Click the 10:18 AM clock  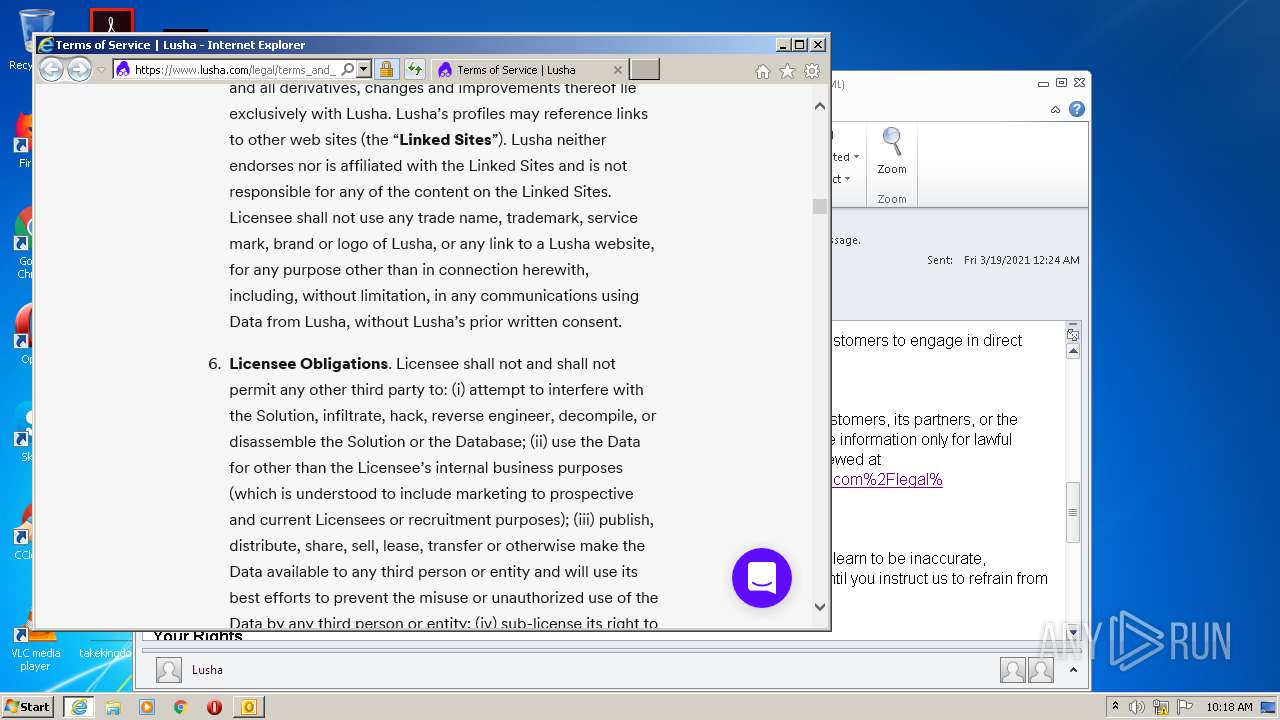coord(1229,707)
